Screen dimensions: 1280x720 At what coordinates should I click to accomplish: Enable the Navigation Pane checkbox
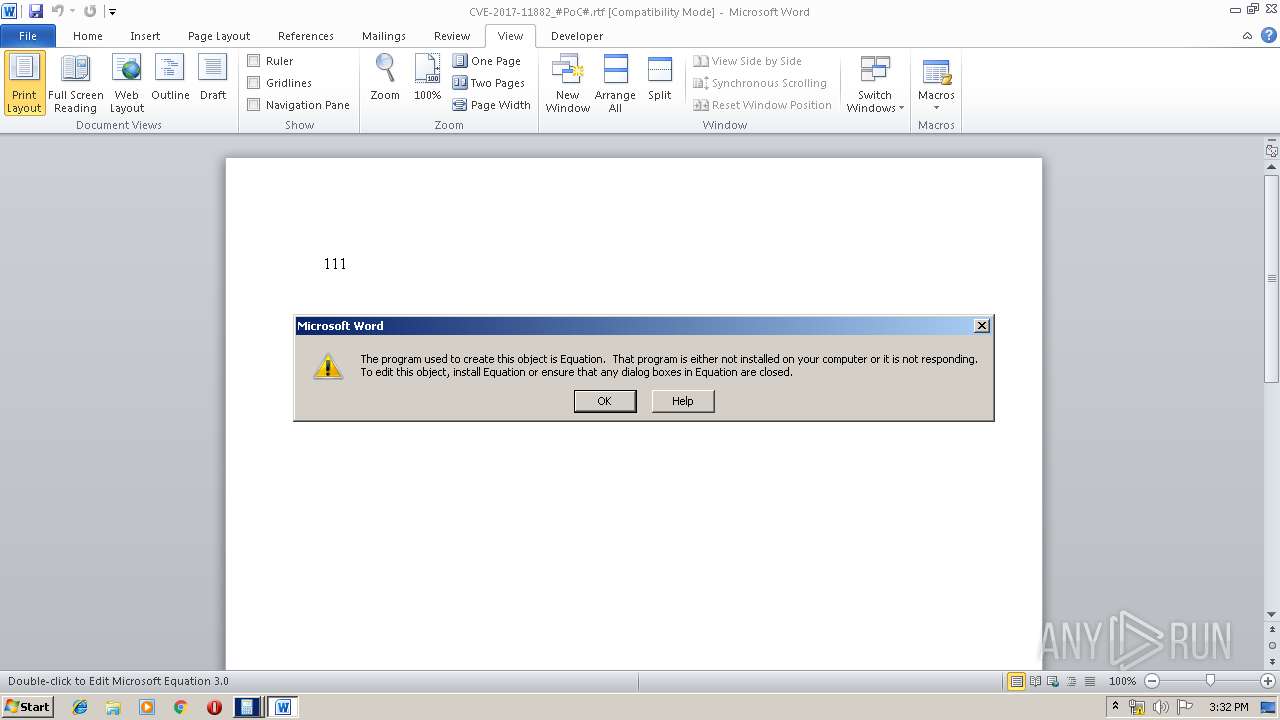coord(254,105)
